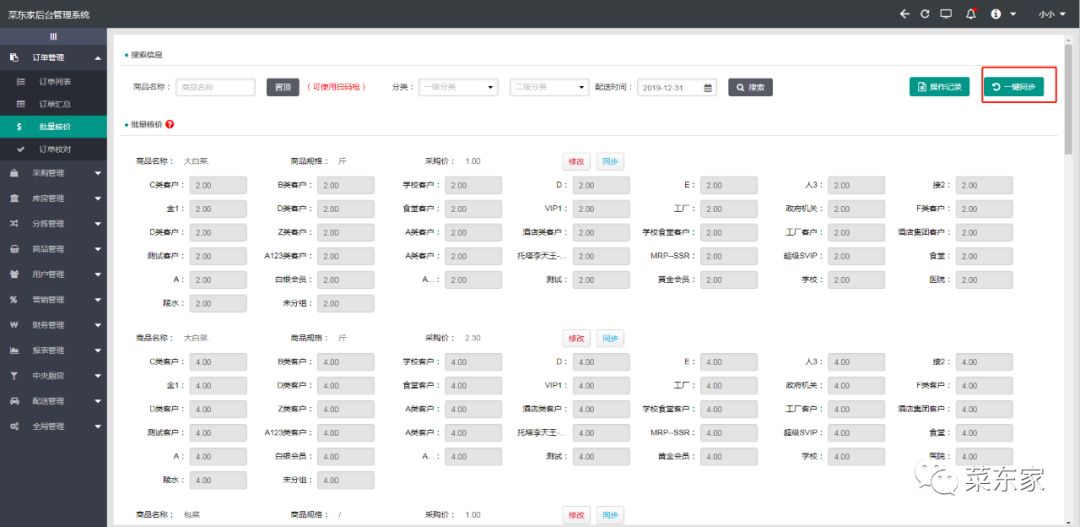Click the VIP1 price field showing 2.00
Viewport: 1080px width, 527px height.
coord(601,209)
